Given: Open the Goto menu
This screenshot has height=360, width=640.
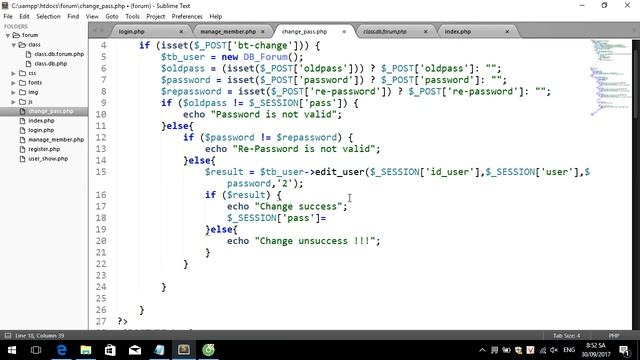Looking at the screenshot, I should click(112, 17).
